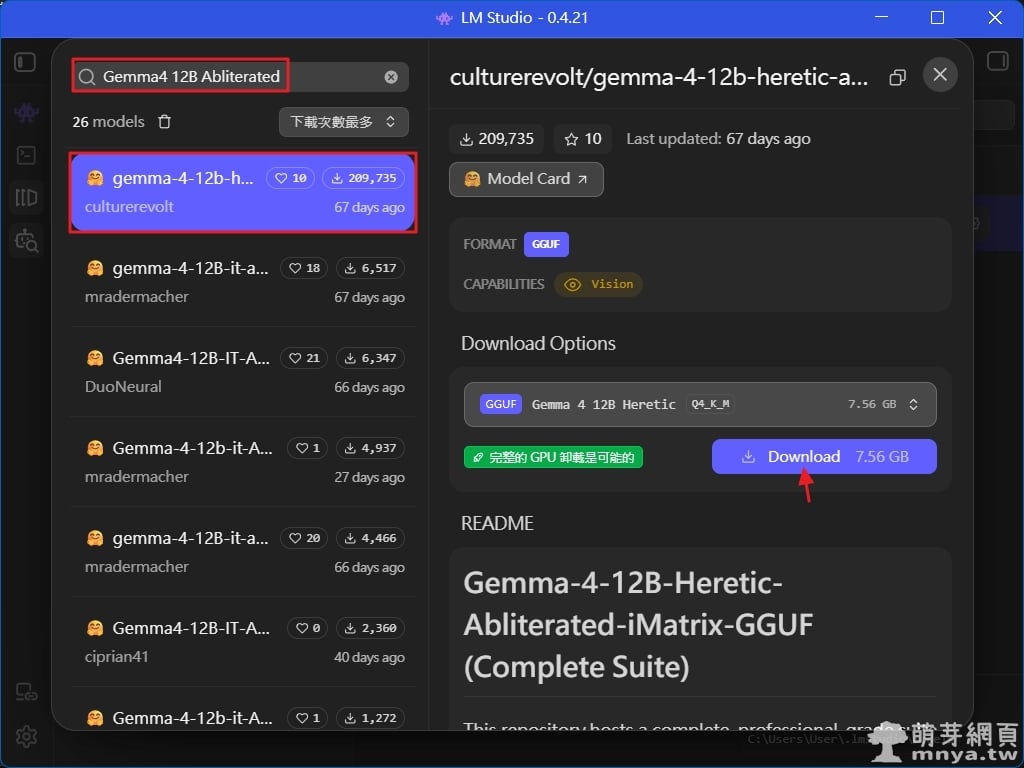Open the Model Card link
This screenshot has height=768, width=1024.
pos(526,179)
